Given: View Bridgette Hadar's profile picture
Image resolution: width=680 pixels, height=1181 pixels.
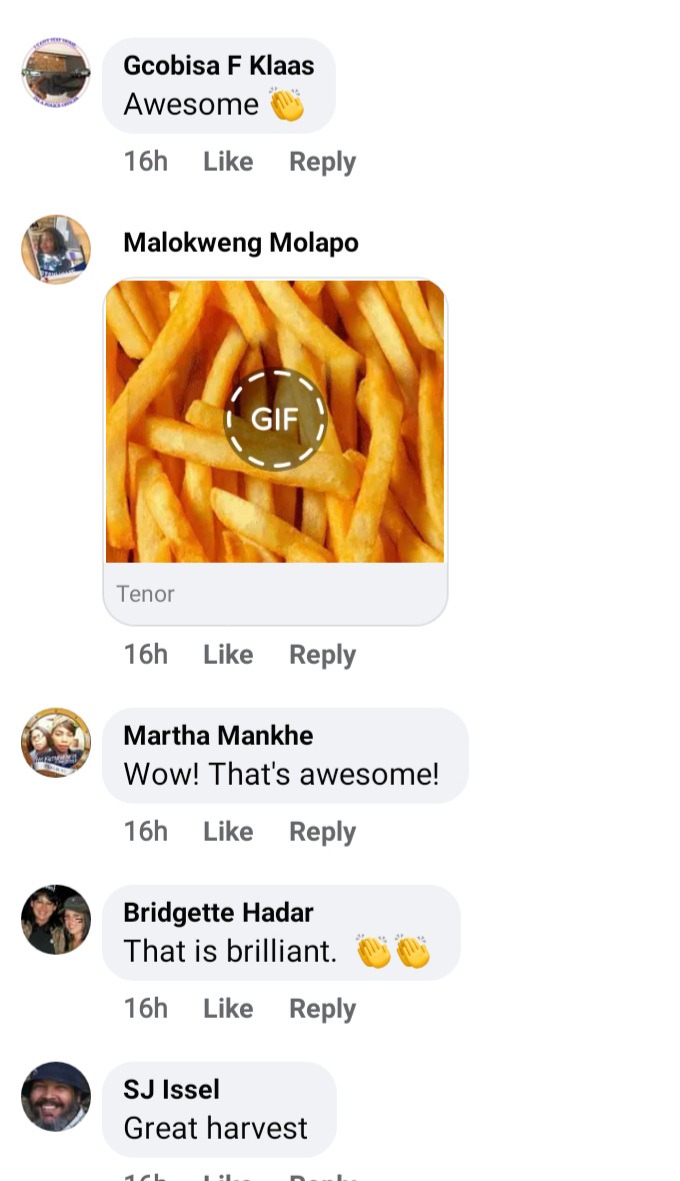Looking at the screenshot, I should 56,920.
